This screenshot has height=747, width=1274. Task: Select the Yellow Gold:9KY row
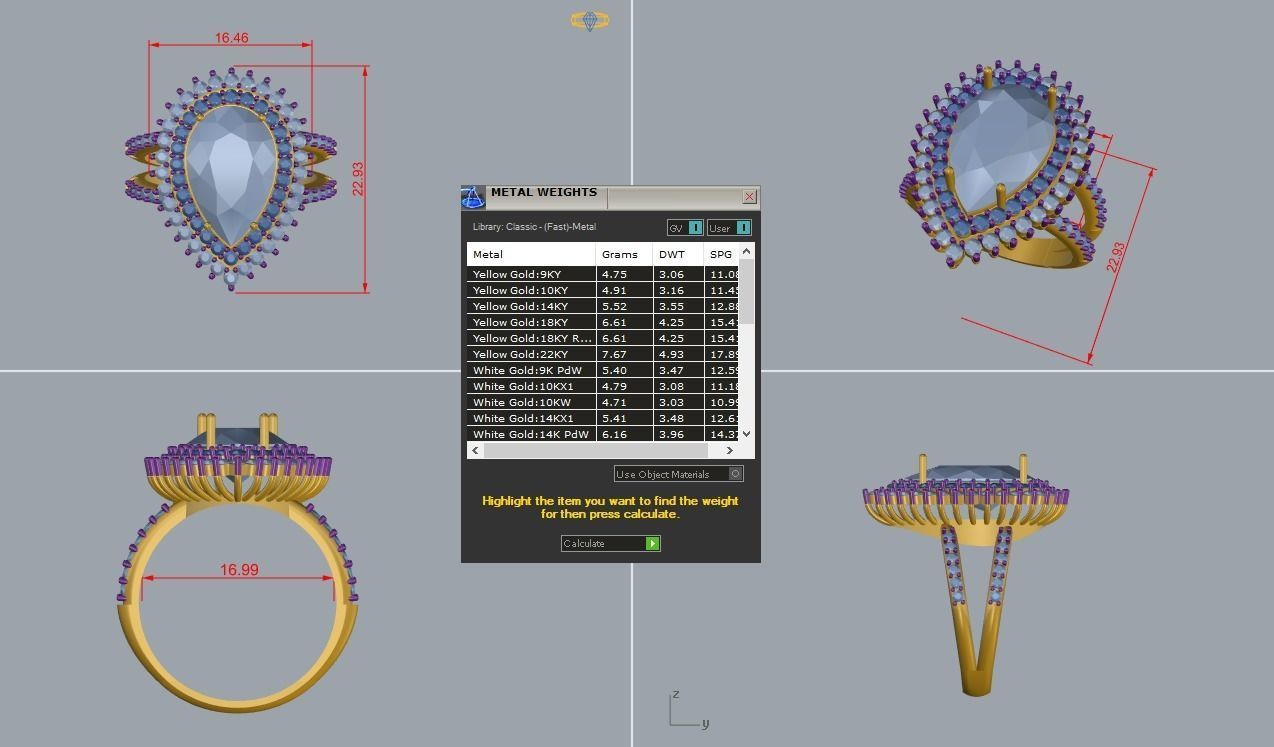click(603, 274)
